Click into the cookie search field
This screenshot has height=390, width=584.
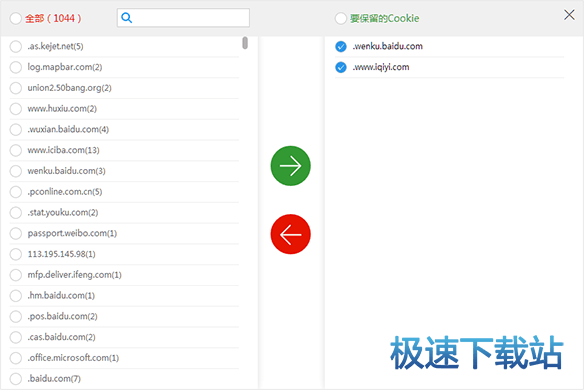tap(183, 18)
